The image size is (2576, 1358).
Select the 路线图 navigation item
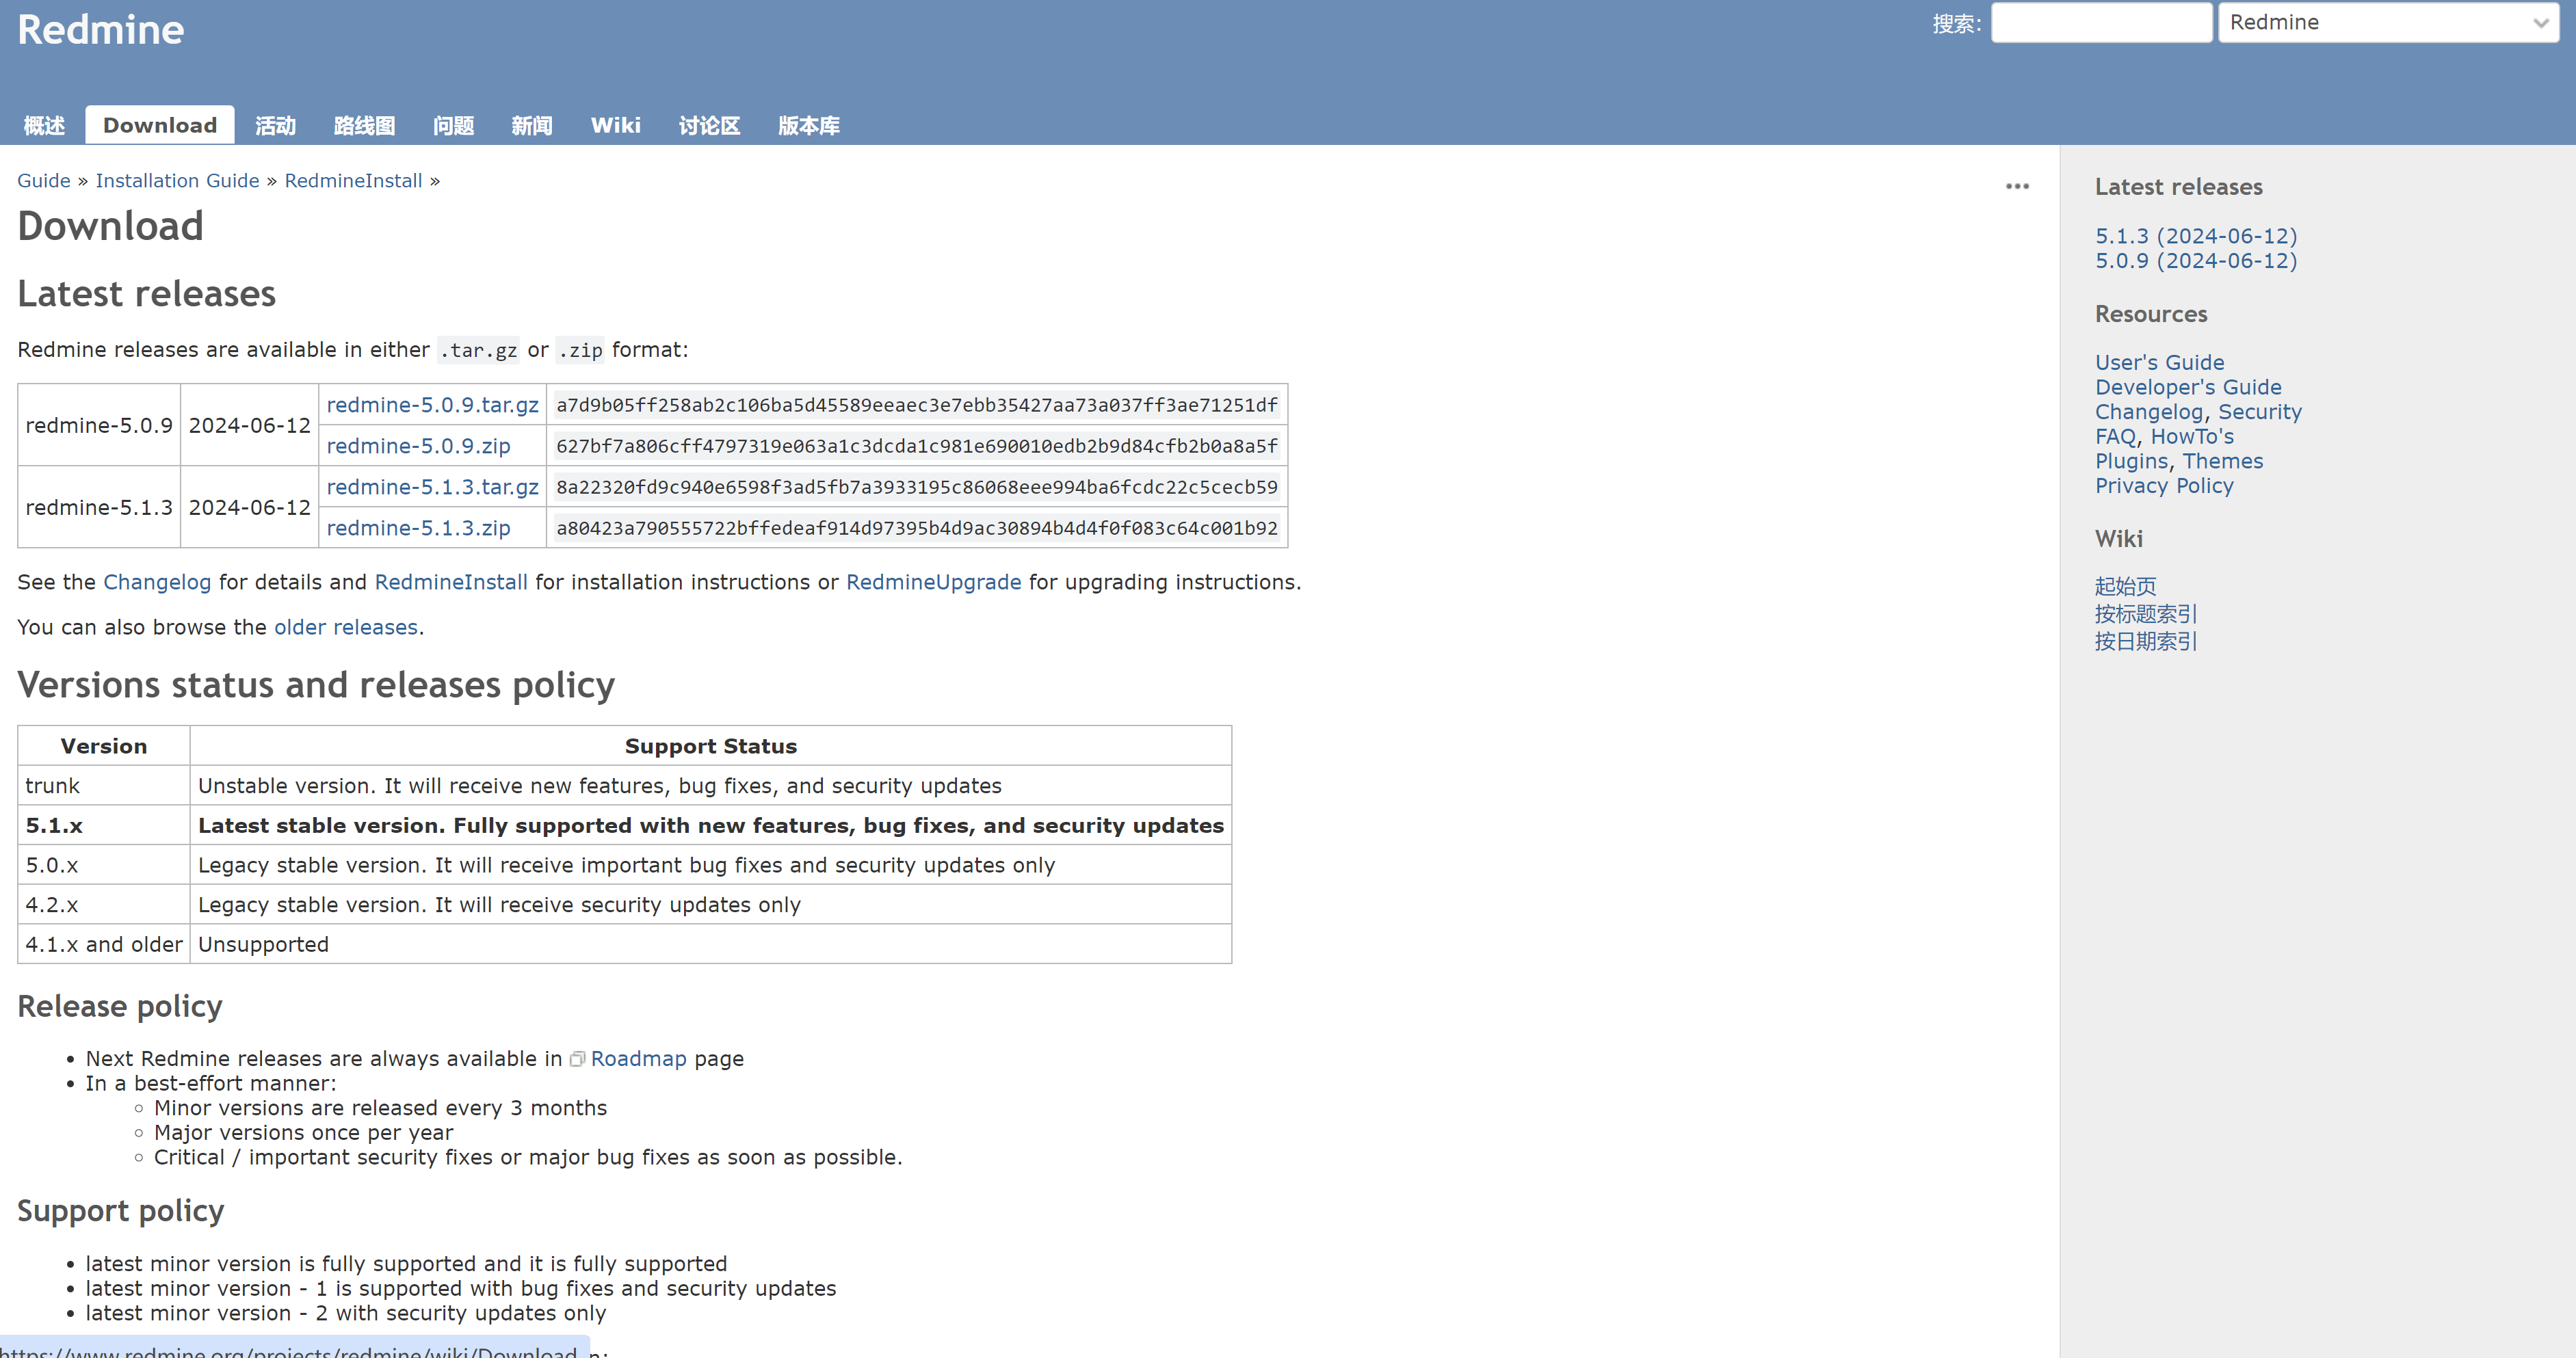(363, 124)
